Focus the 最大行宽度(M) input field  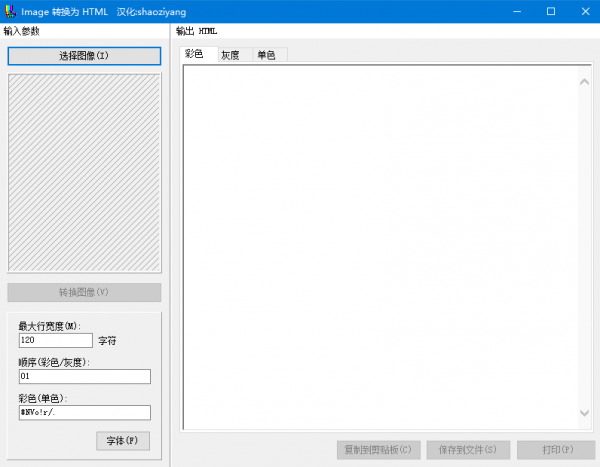56,340
